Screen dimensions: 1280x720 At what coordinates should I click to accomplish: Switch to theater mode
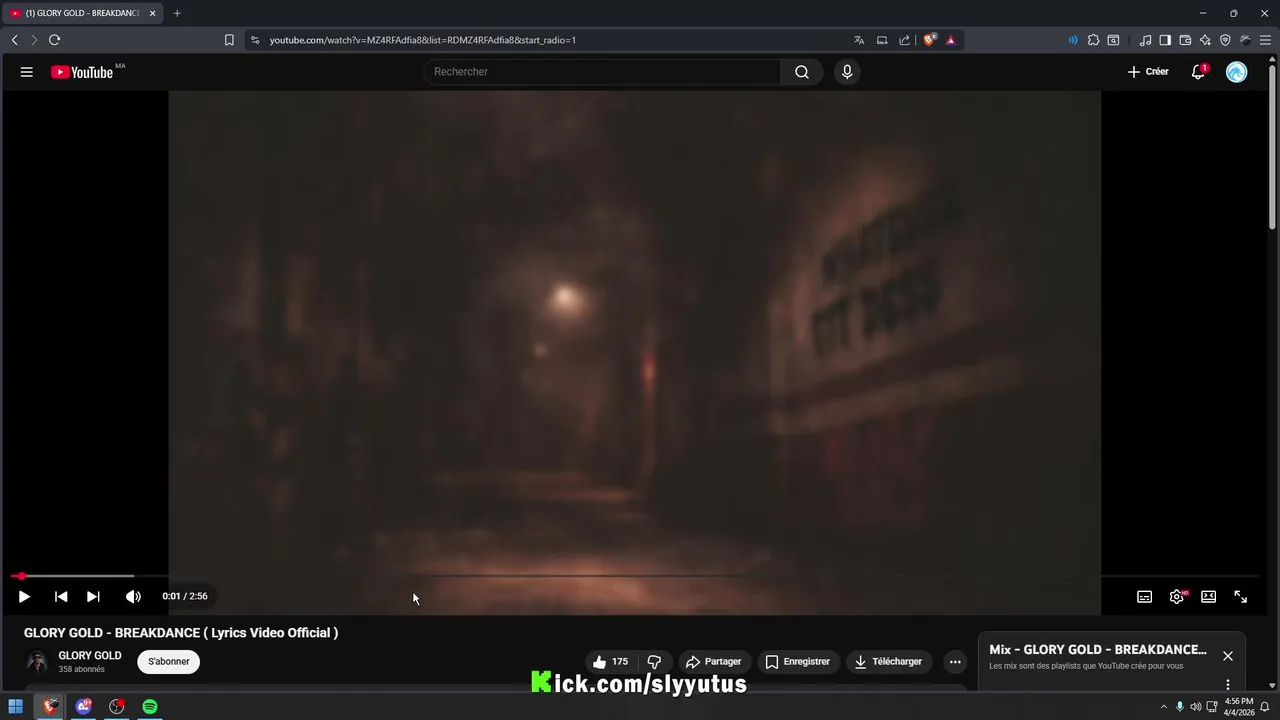1209,596
